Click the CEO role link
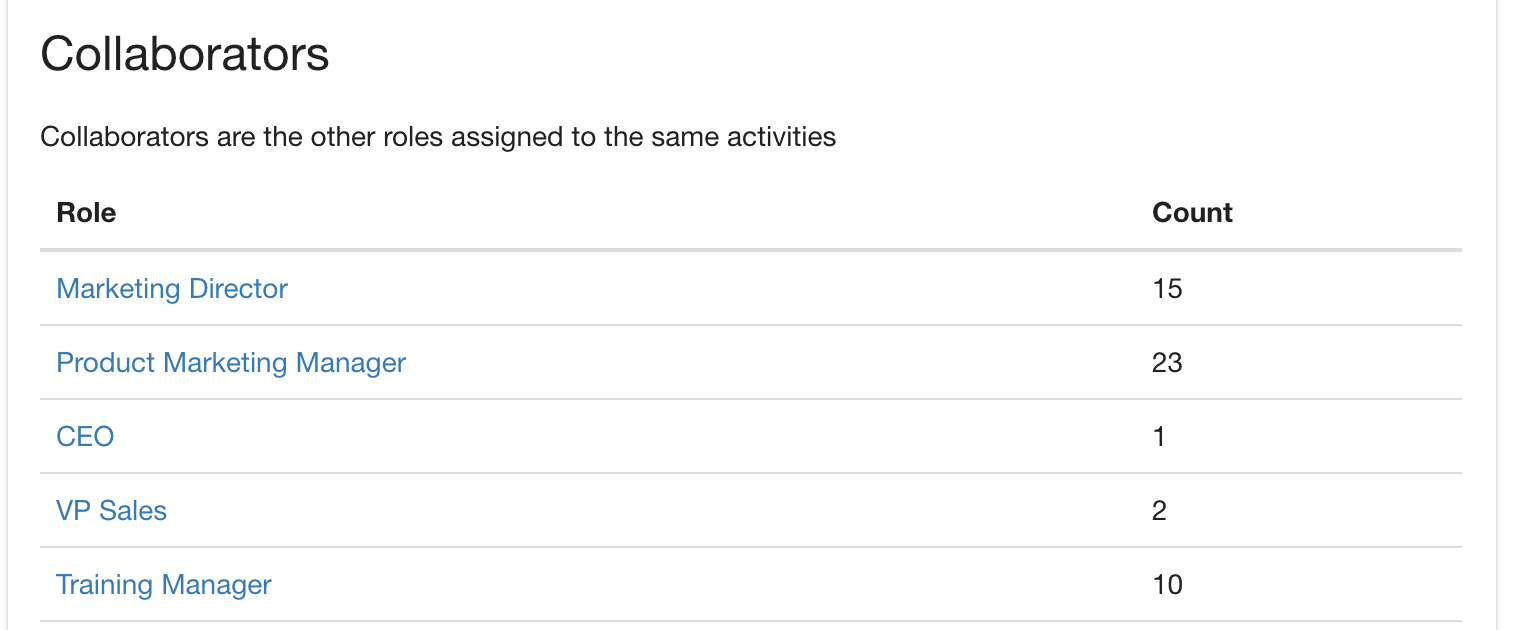This screenshot has height=630, width=1514. click(85, 437)
